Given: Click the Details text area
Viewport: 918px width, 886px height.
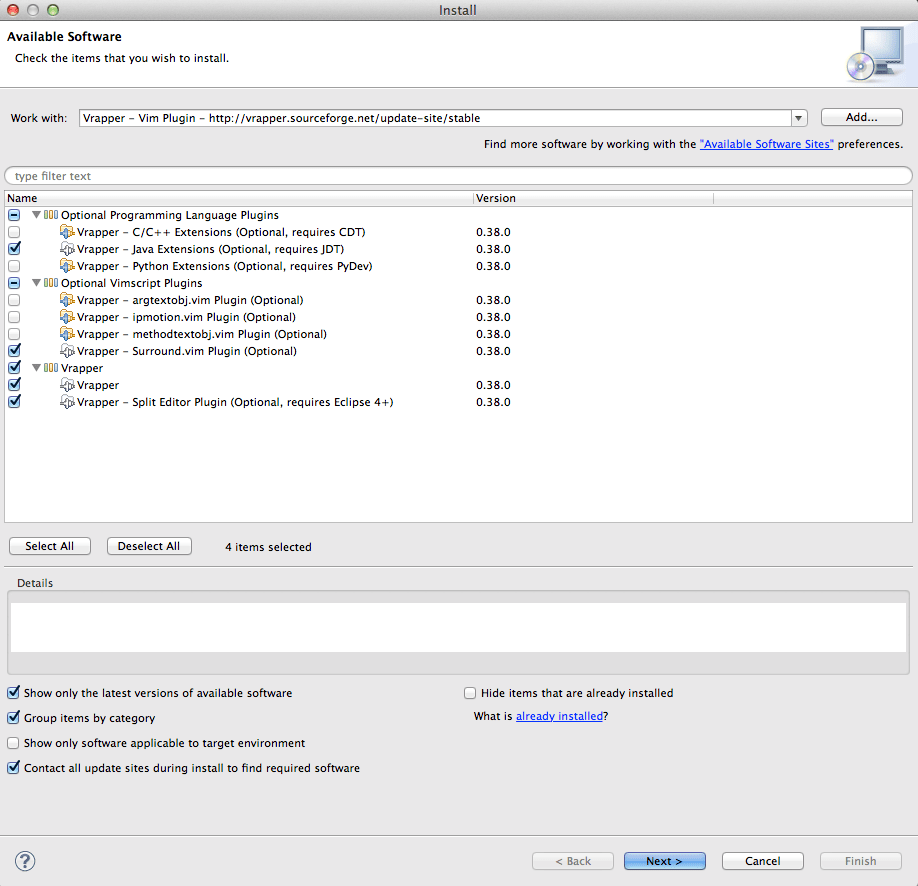Looking at the screenshot, I should [458, 627].
